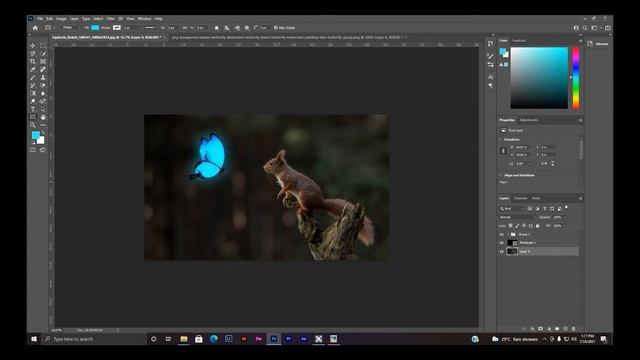The width and height of the screenshot is (640, 360).
Task: Click the Share button at top right
Action: pyautogui.click(x=608, y=28)
